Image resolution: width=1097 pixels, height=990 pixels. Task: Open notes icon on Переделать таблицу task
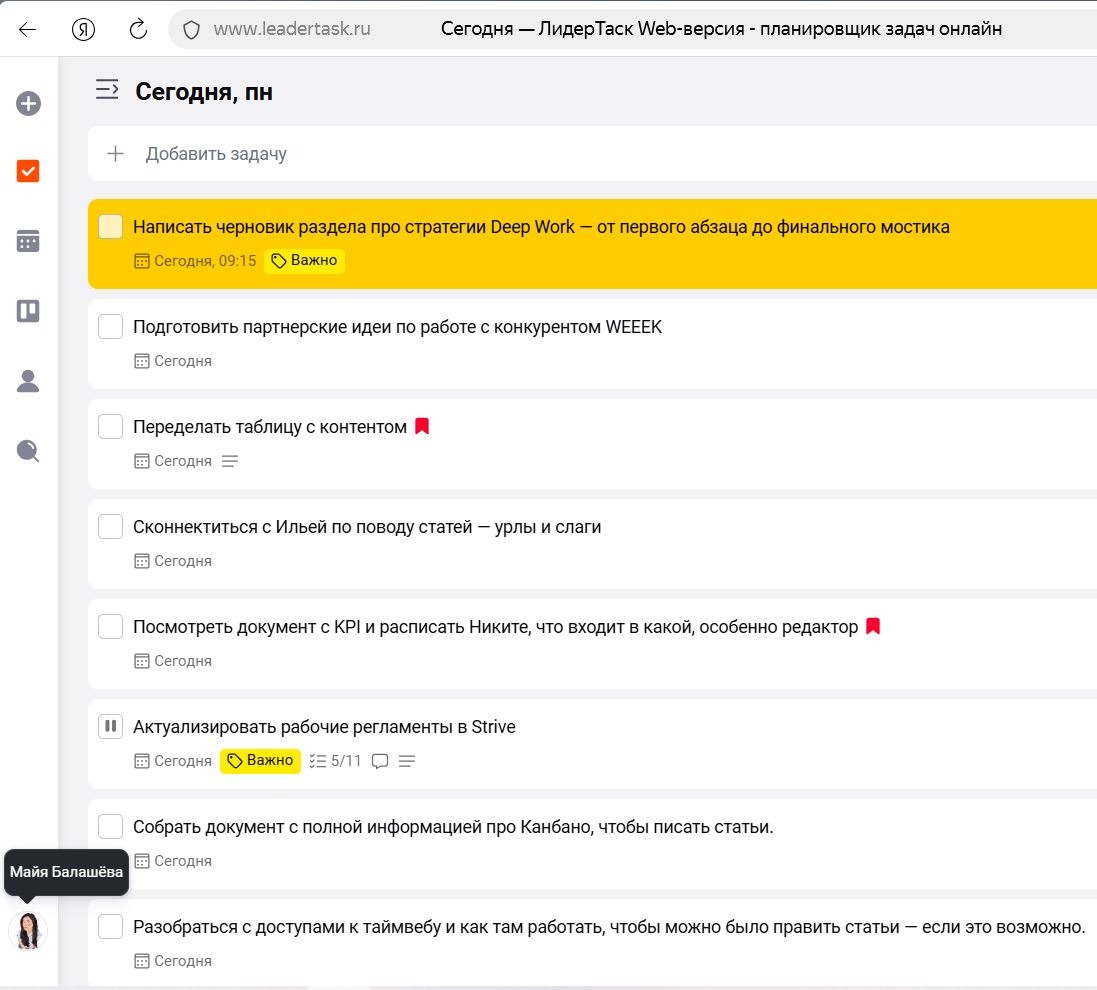coord(229,461)
